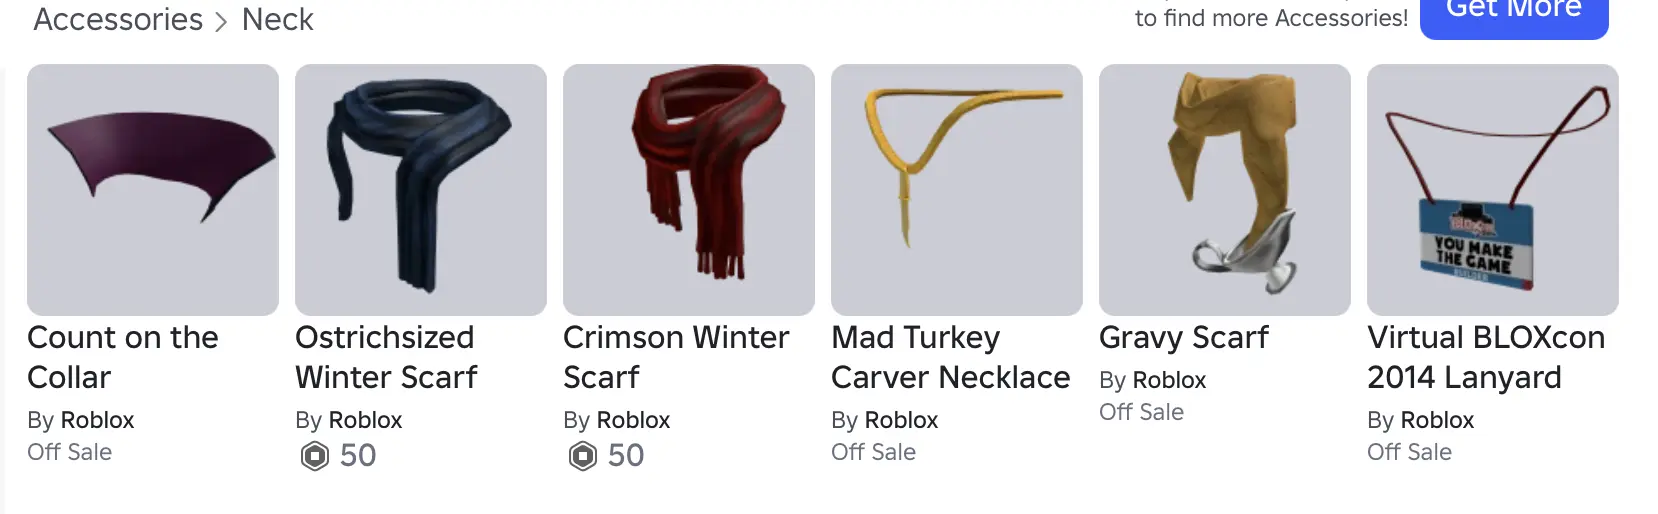Select the Crimson Winter Scarf thumbnail

tap(689, 190)
